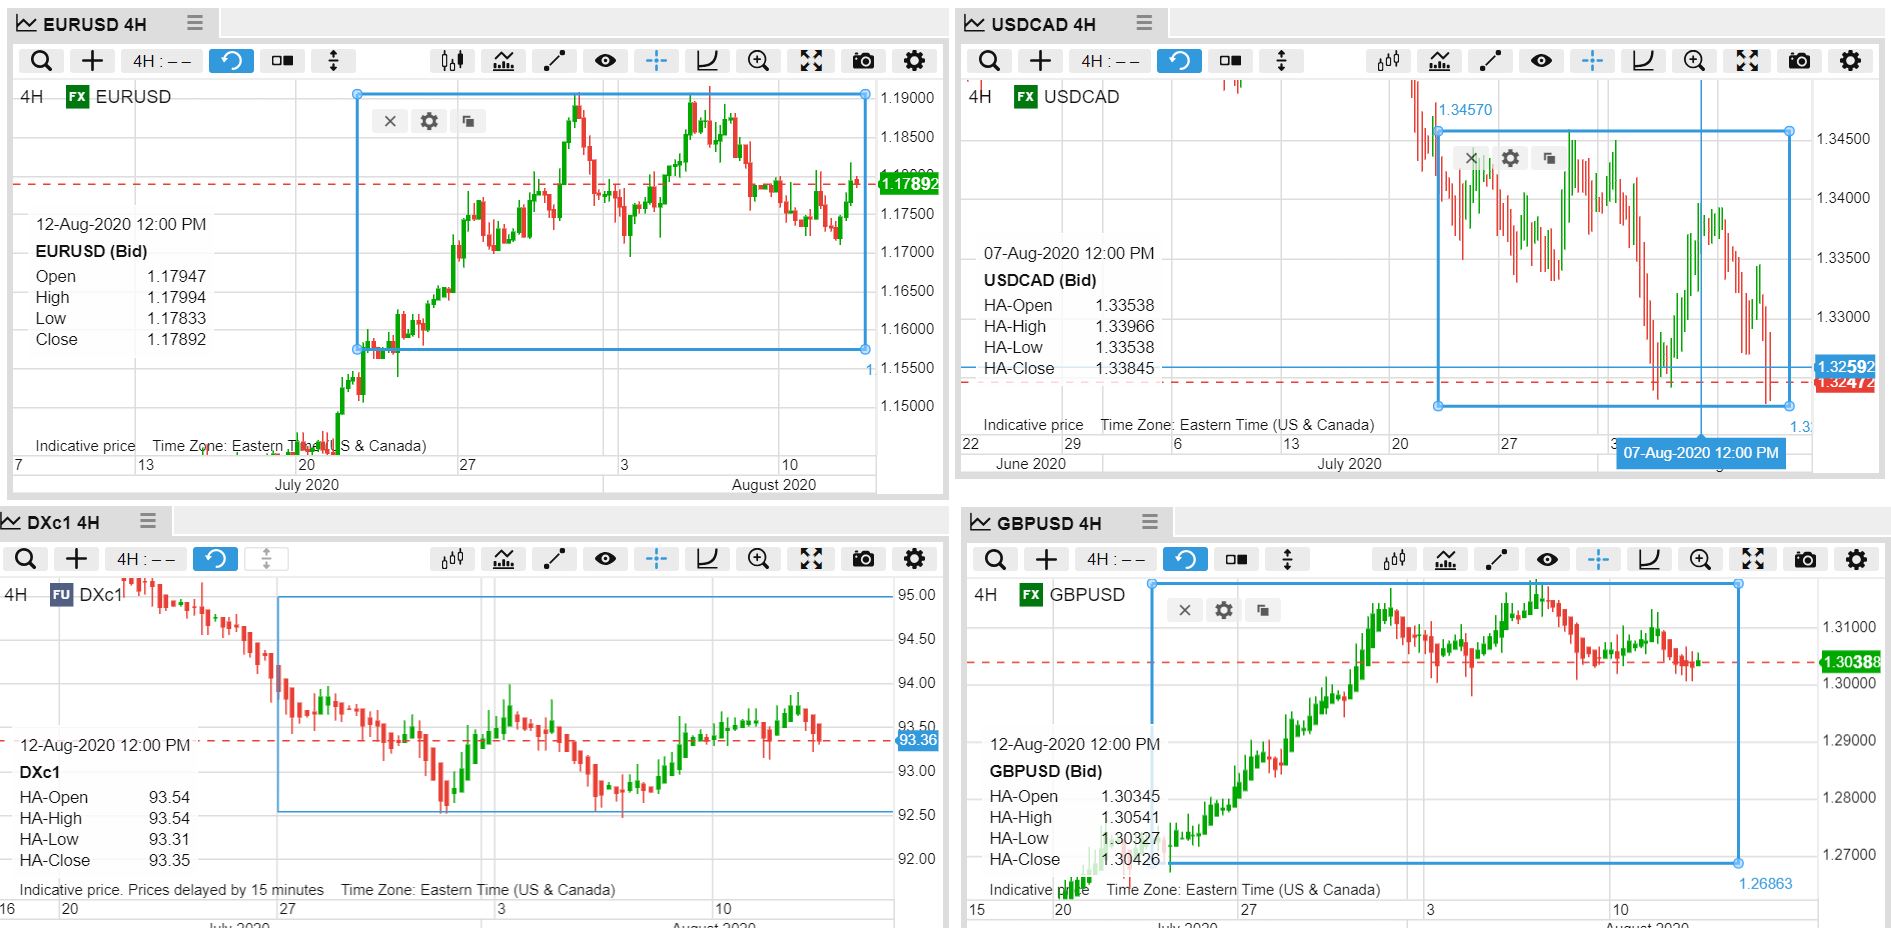Toggle the blue reset button in USDCAD toolbar
The width and height of the screenshot is (1891, 928).
1179,61
